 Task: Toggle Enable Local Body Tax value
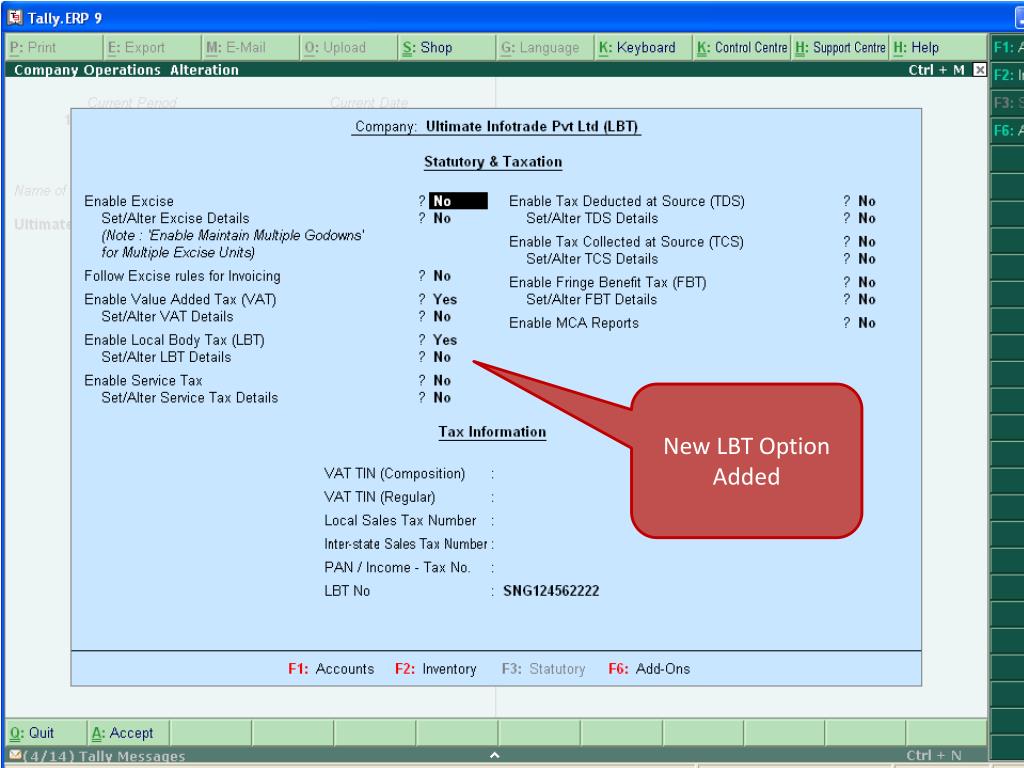tap(445, 340)
